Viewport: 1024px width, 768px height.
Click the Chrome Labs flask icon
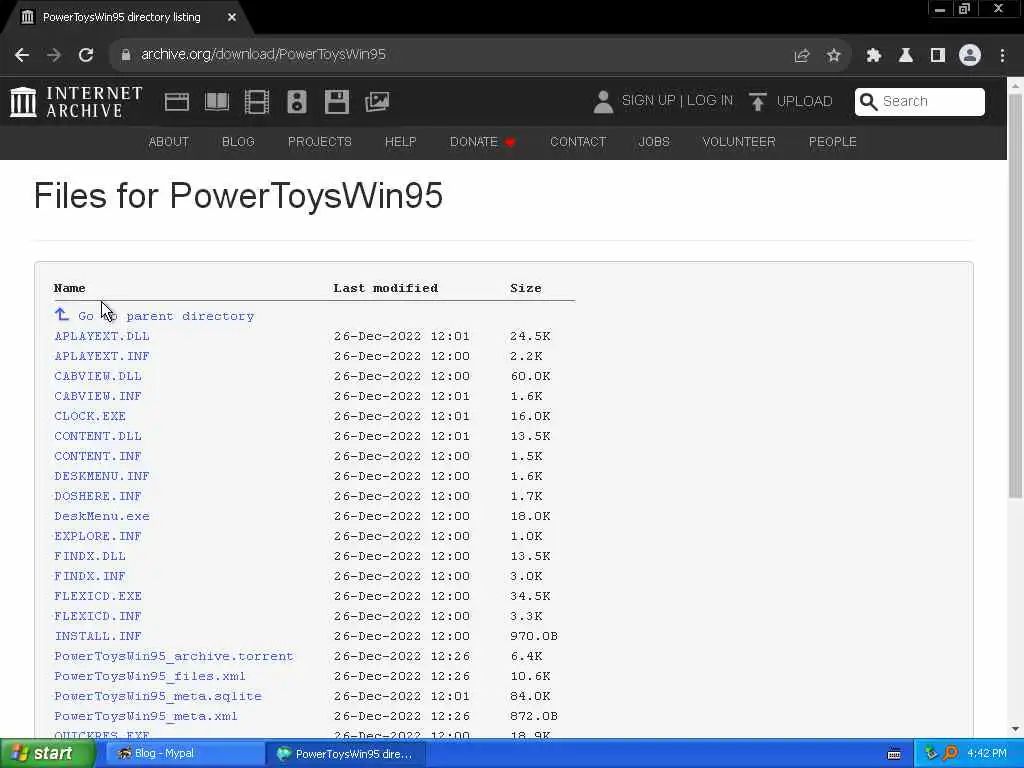906,56
